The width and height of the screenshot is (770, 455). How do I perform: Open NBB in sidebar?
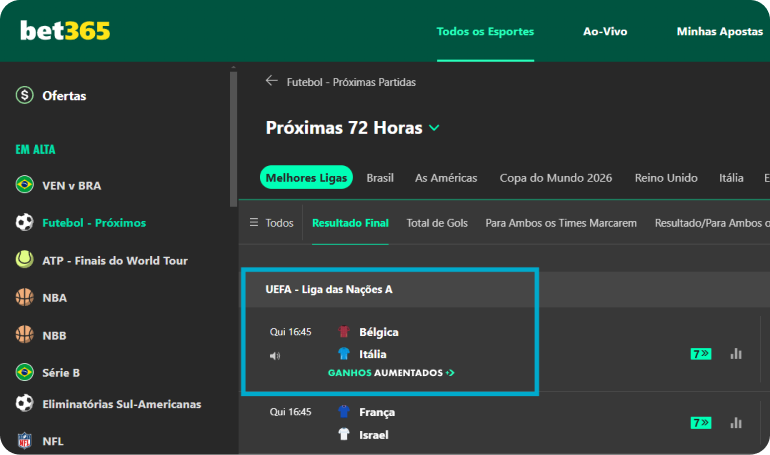pos(54,336)
